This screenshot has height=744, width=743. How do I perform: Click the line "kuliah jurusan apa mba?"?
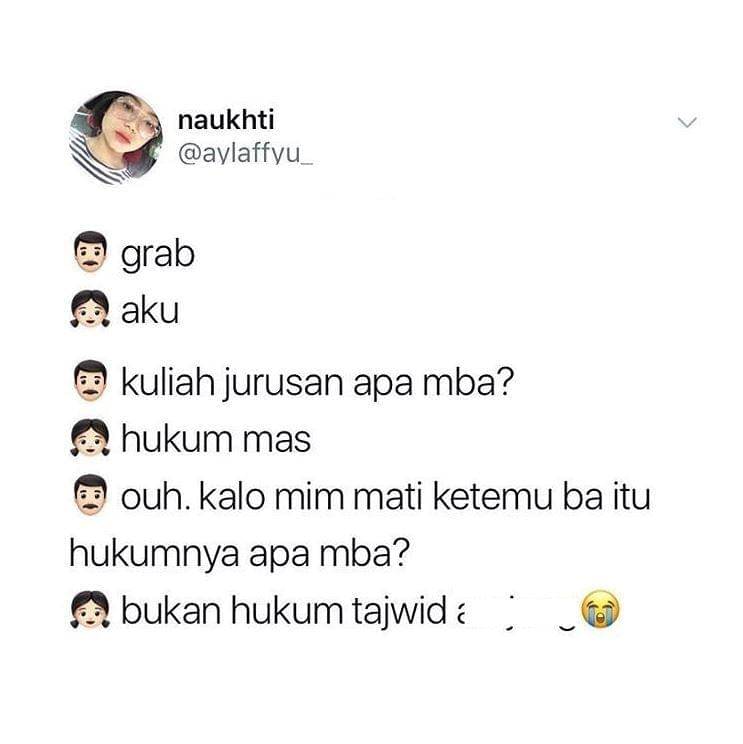click(x=317, y=382)
